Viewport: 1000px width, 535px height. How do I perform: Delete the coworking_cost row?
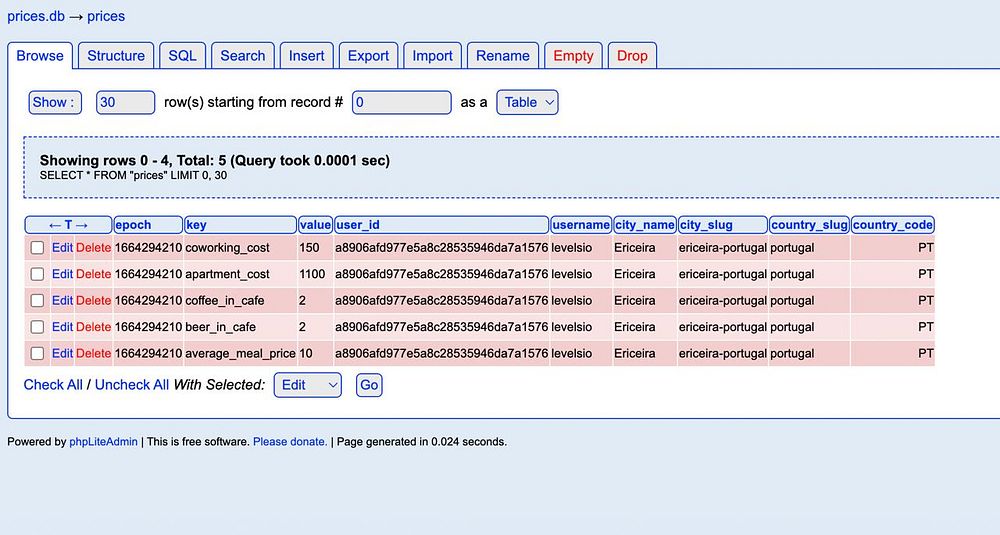pyautogui.click(x=94, y=247)
